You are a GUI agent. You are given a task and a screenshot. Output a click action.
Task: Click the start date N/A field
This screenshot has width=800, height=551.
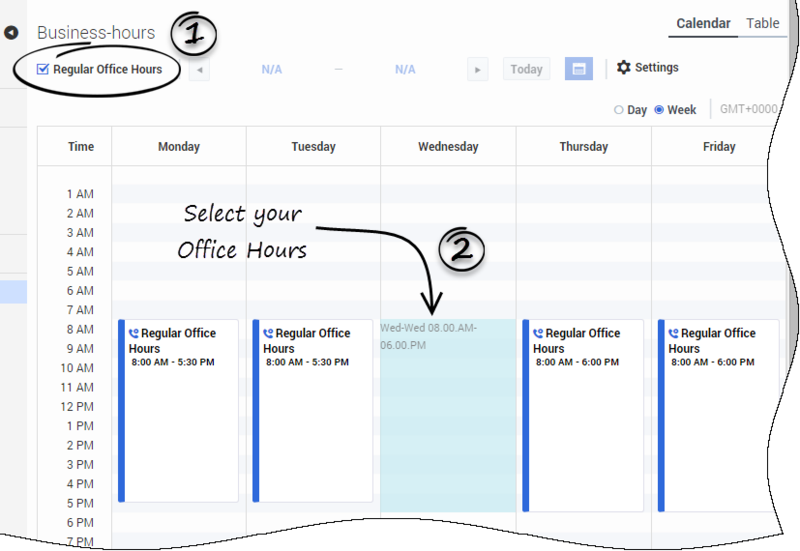271,69
